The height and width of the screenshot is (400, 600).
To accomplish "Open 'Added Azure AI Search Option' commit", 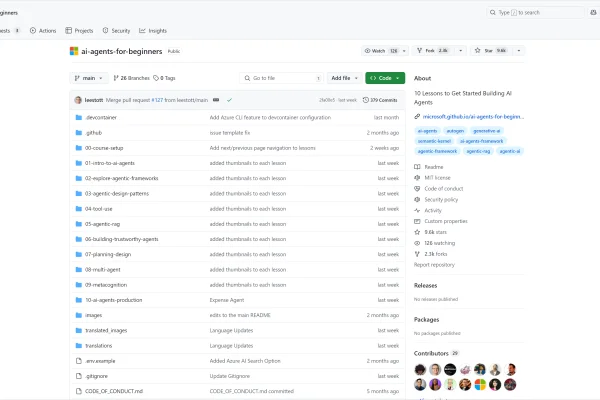I will (245, 361).
